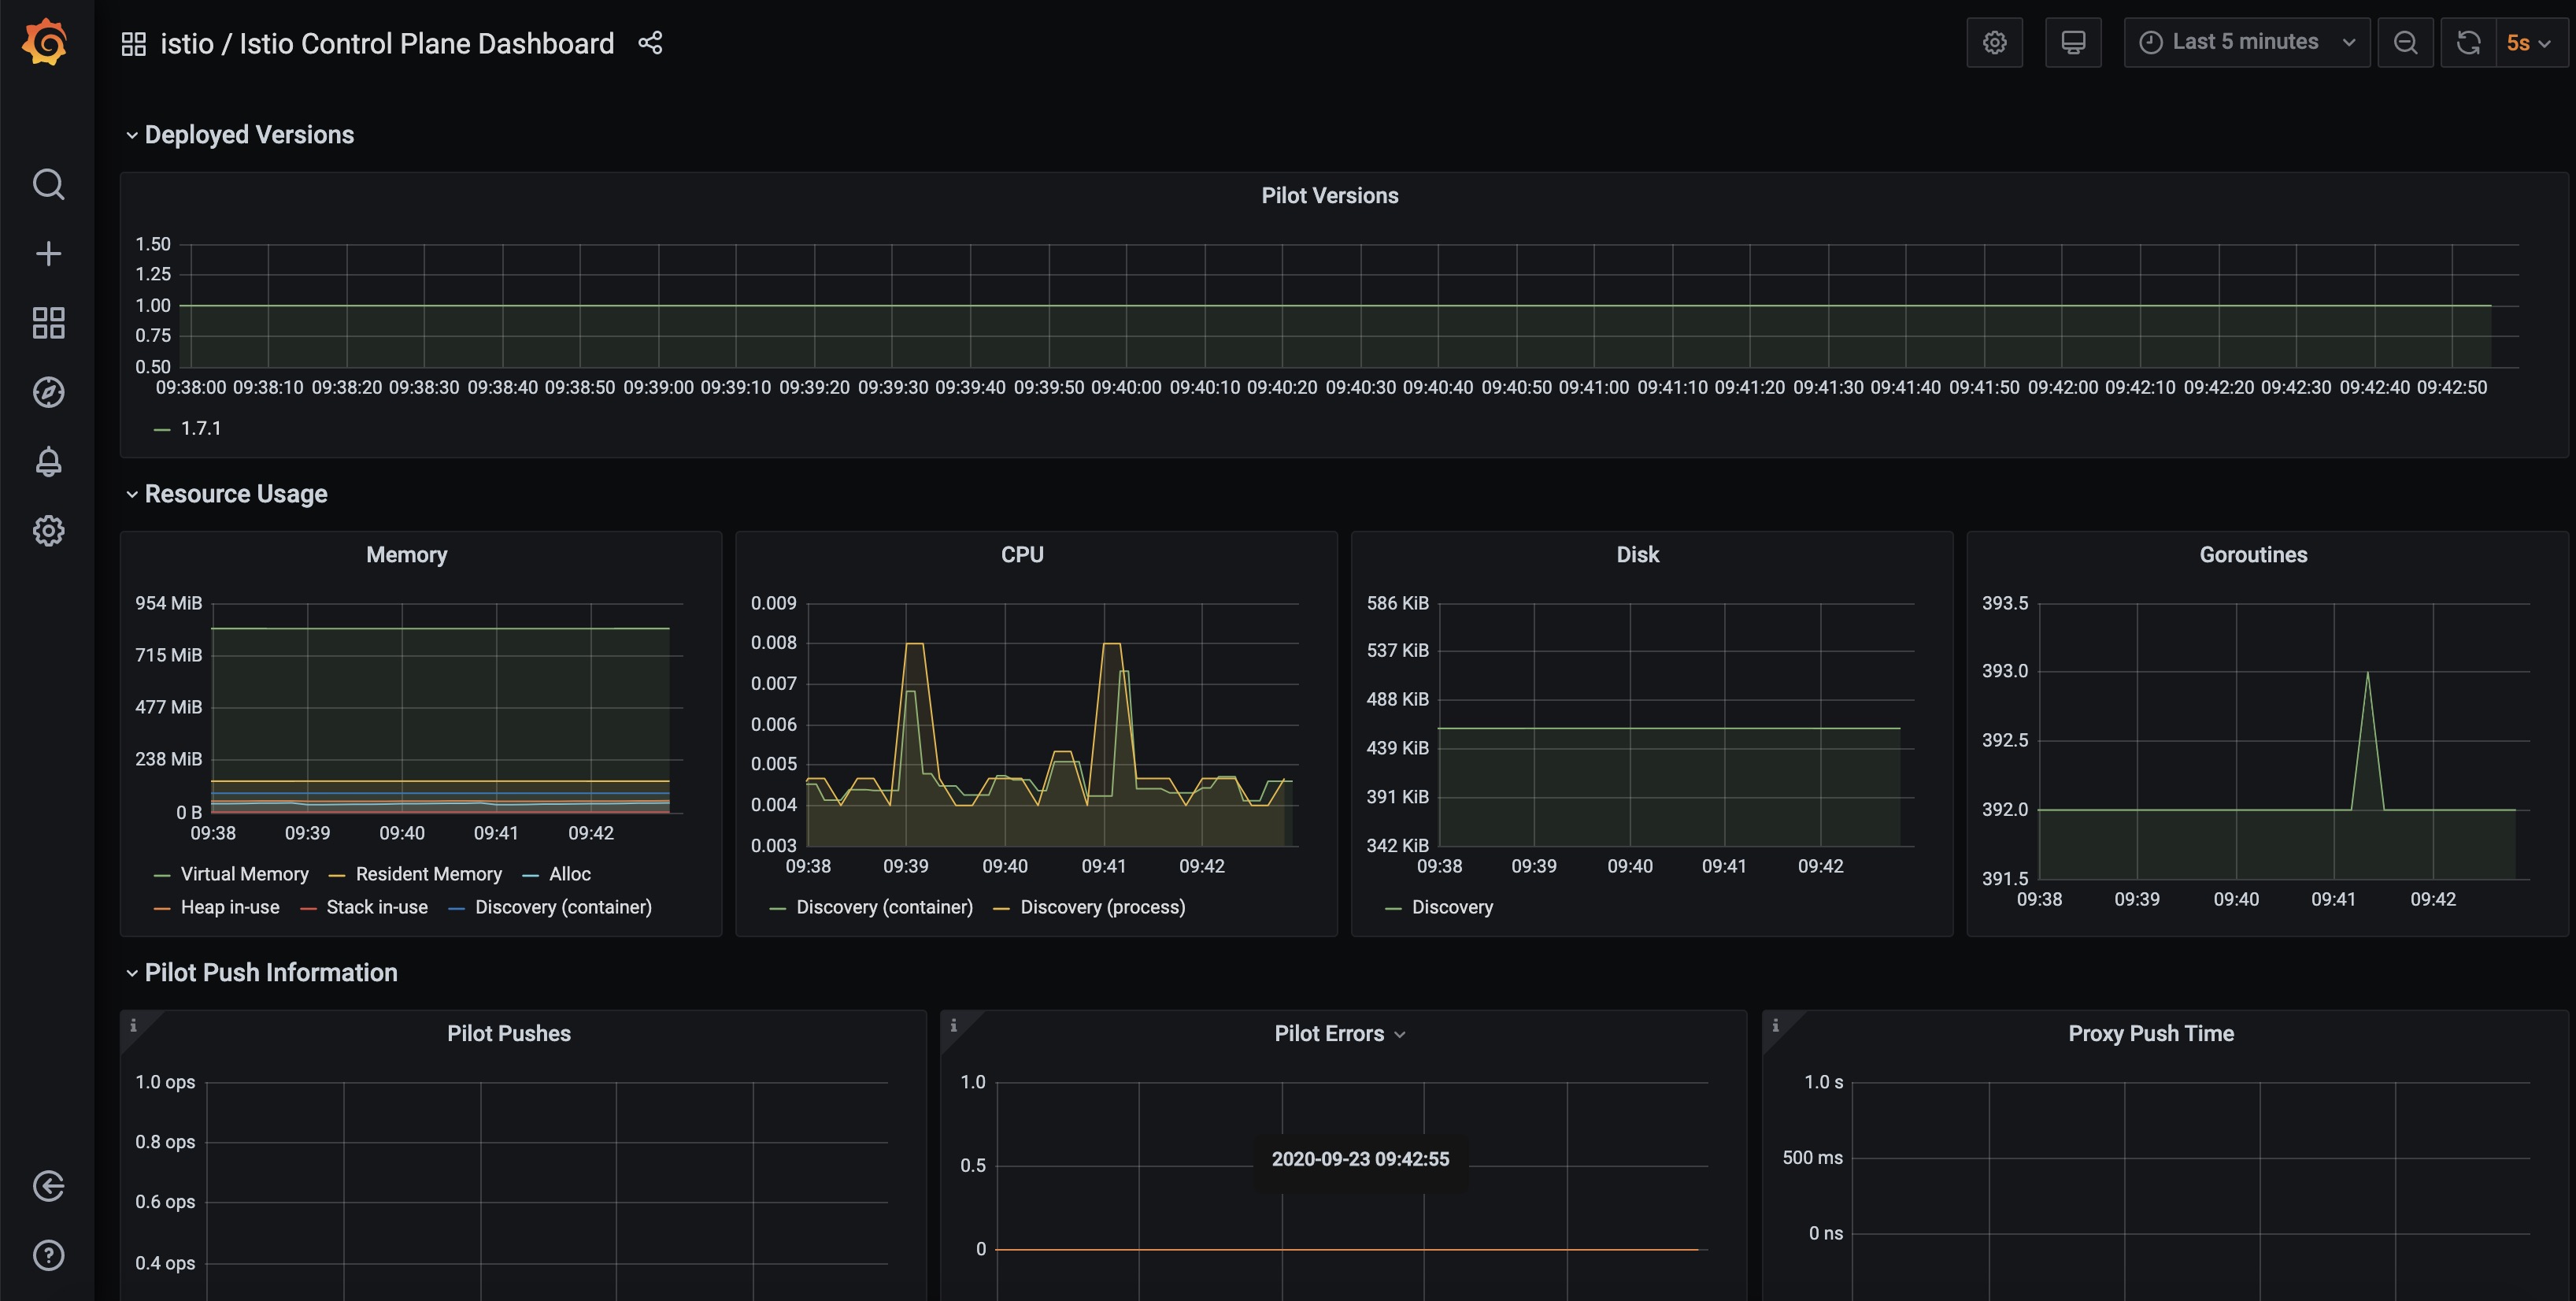Click the Grafana logo home icon

pos(46,43)
